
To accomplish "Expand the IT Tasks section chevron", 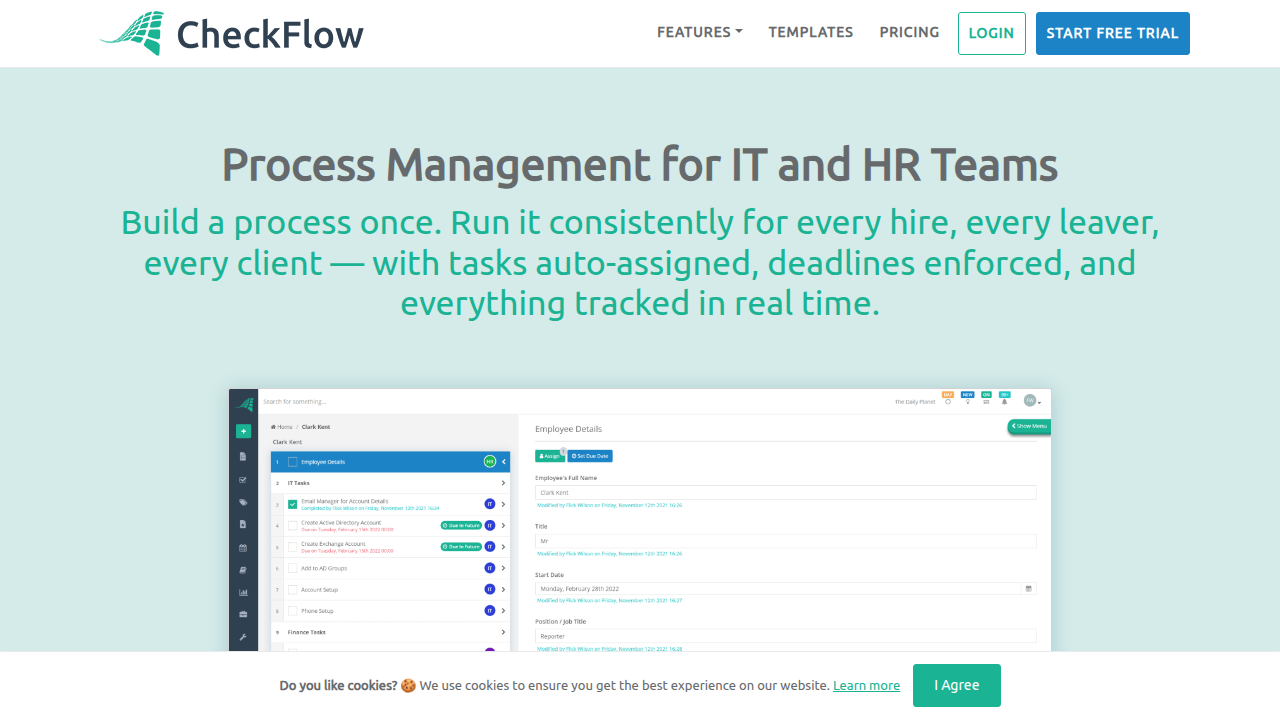I will tap(503, 483).
